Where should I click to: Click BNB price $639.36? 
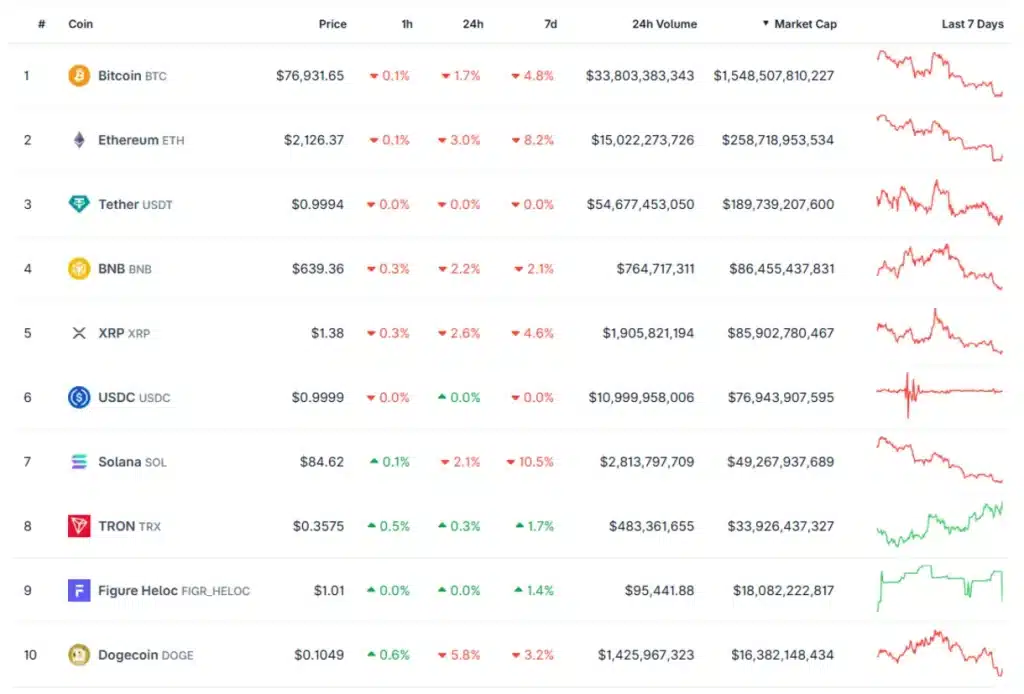317,268
